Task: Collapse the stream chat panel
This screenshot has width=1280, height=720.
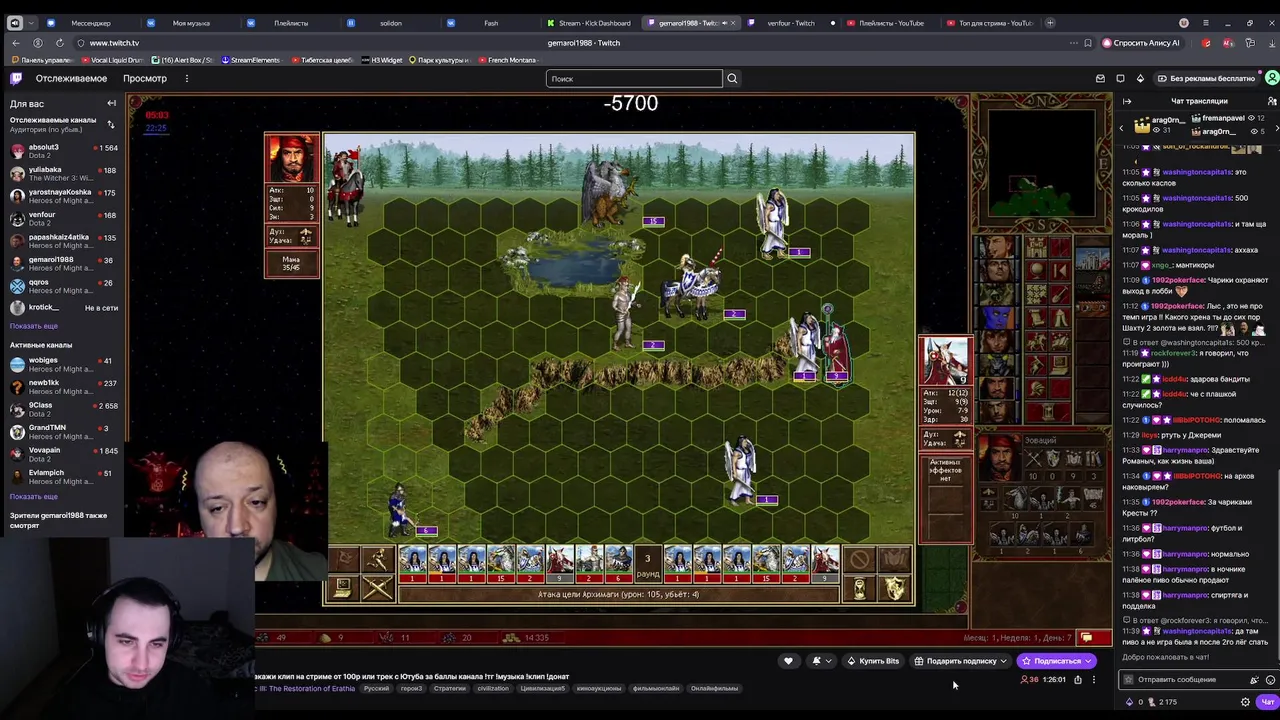Action: pos(1127,101)
